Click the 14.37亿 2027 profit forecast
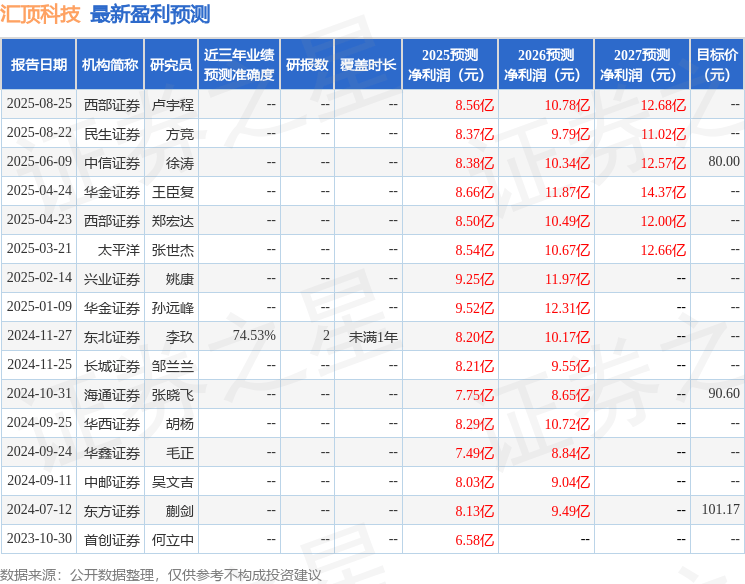Viewport: 745px width, 584px height. 662,191
